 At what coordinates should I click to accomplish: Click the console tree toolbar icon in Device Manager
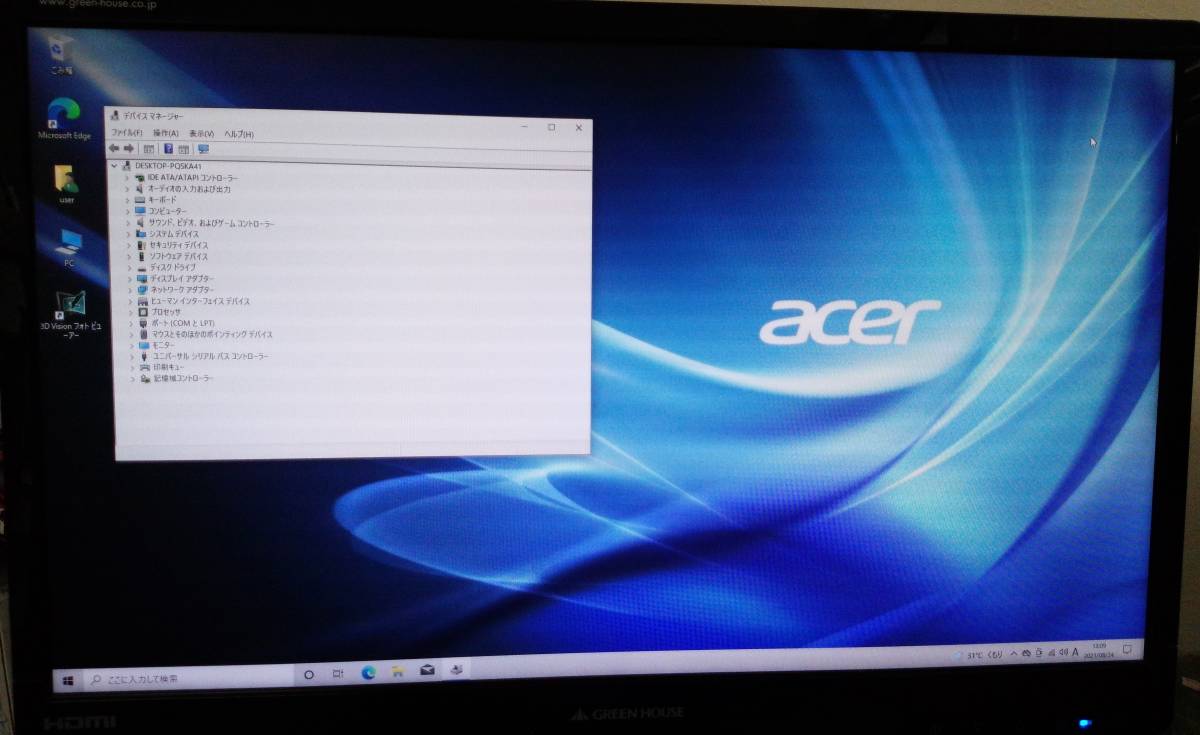tap(148, 149)
